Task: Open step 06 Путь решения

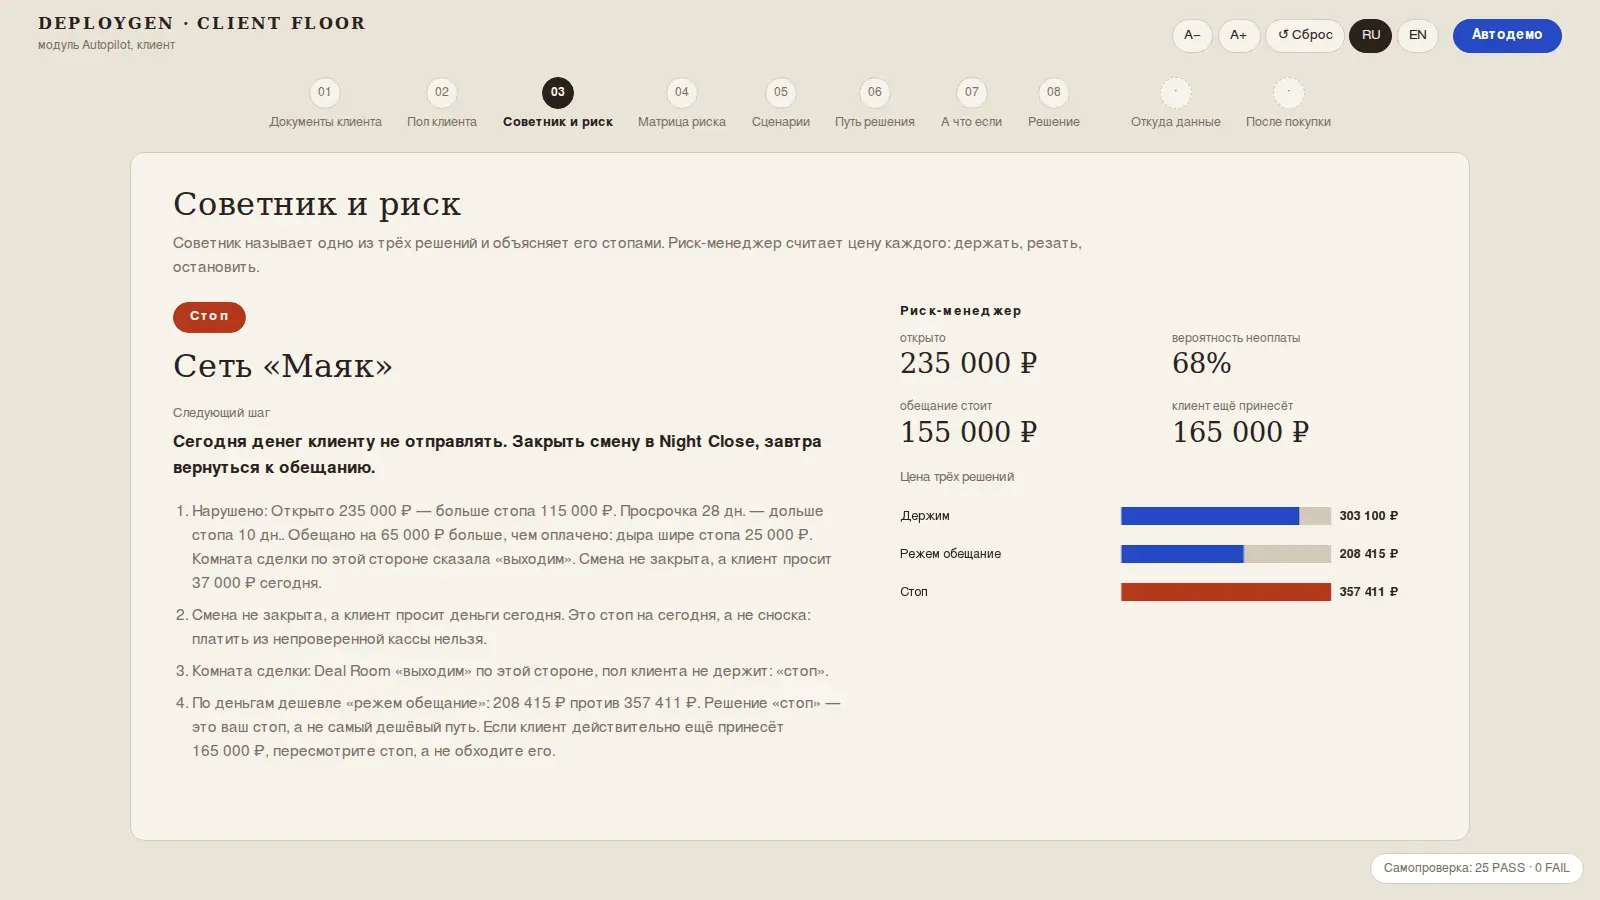Action: point(875,104)
